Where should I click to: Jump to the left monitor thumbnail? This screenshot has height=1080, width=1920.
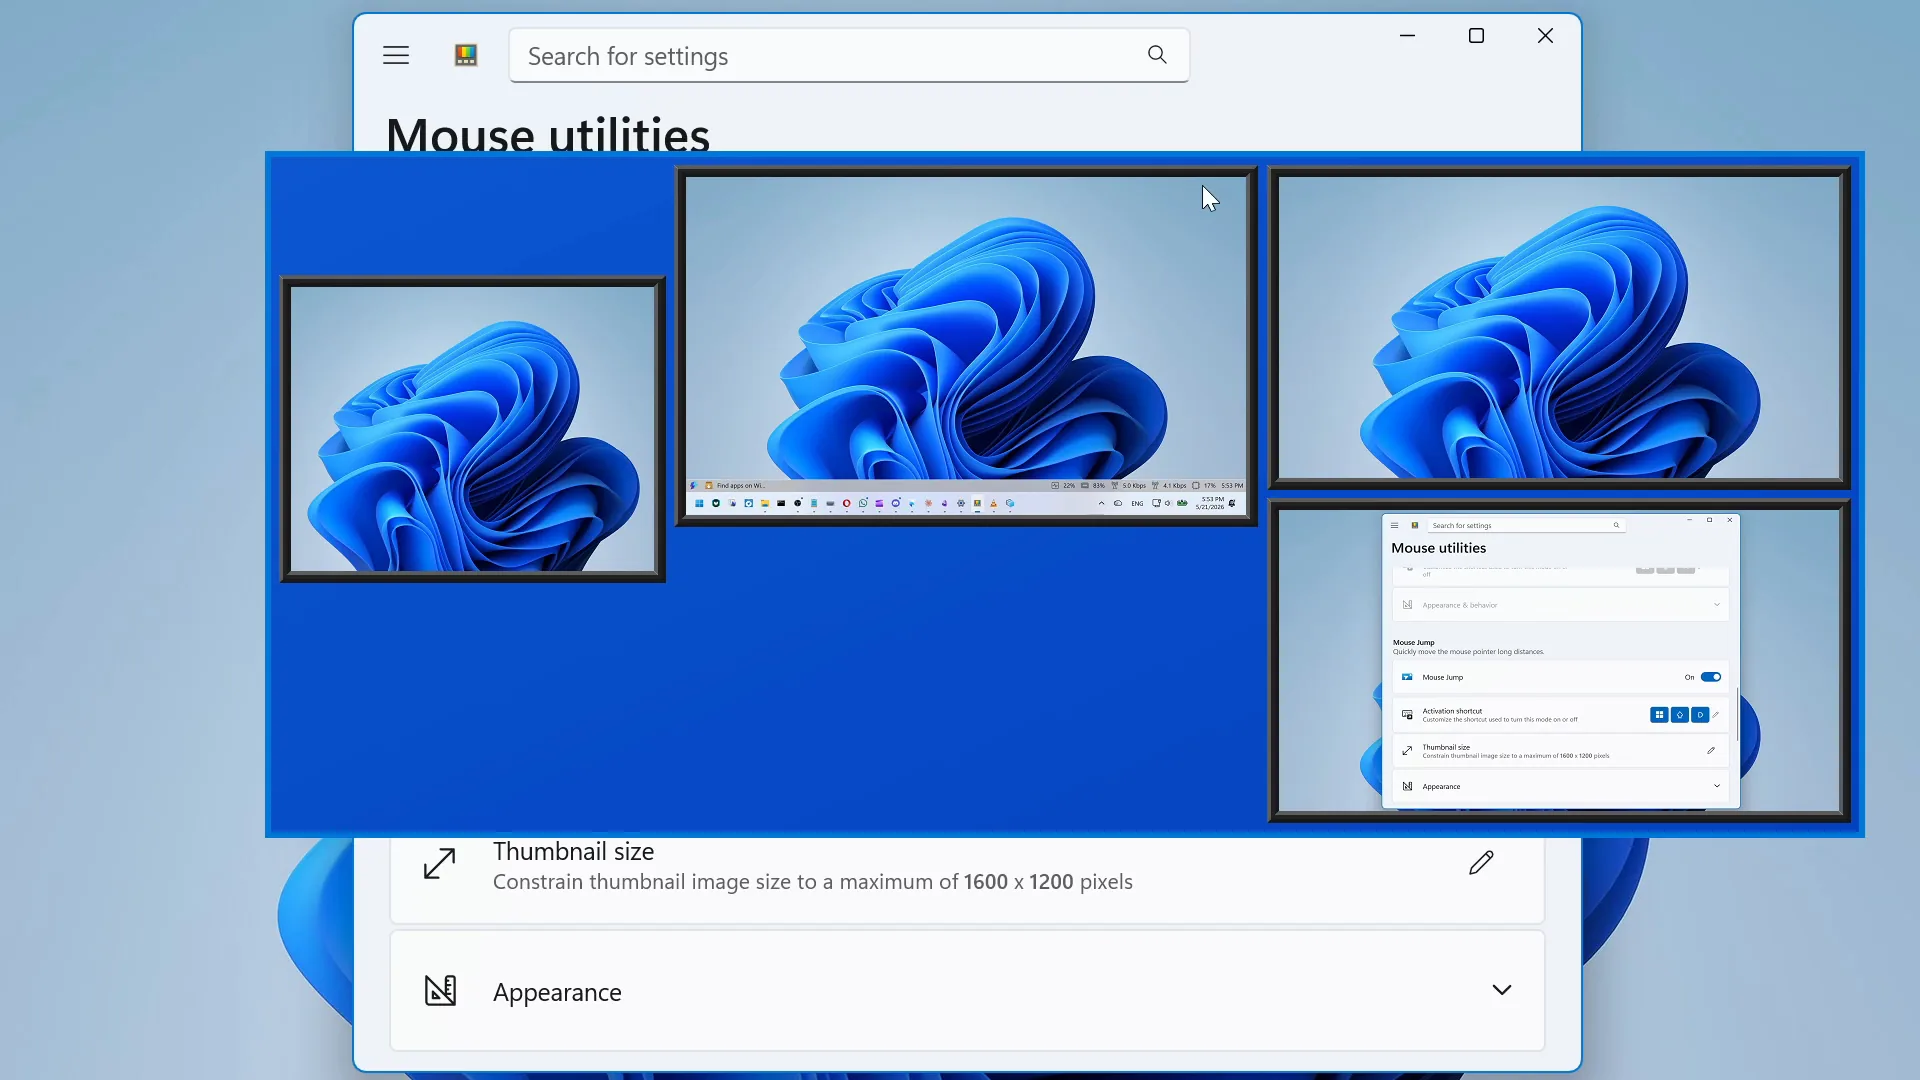click(x=473, y=429)
